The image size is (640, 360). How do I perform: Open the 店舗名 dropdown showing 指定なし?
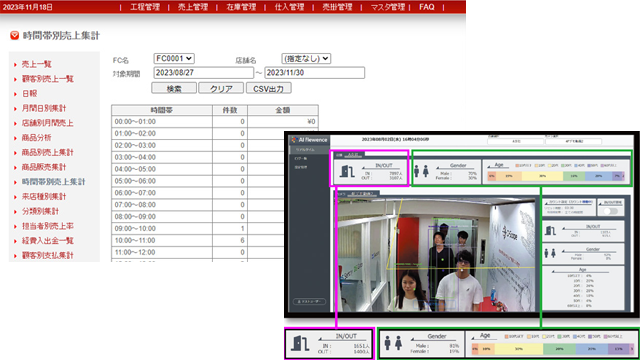click(x=306, y=58)
